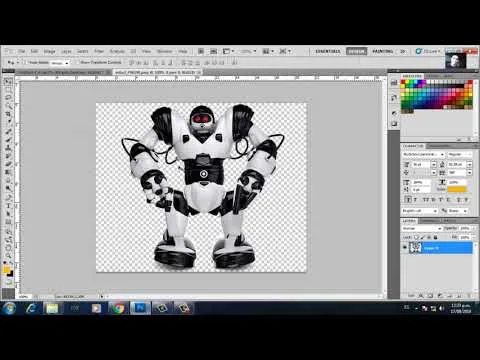Click the yellow text color swatch
Screen dimensions: 480x360
(x=457, y=189)
